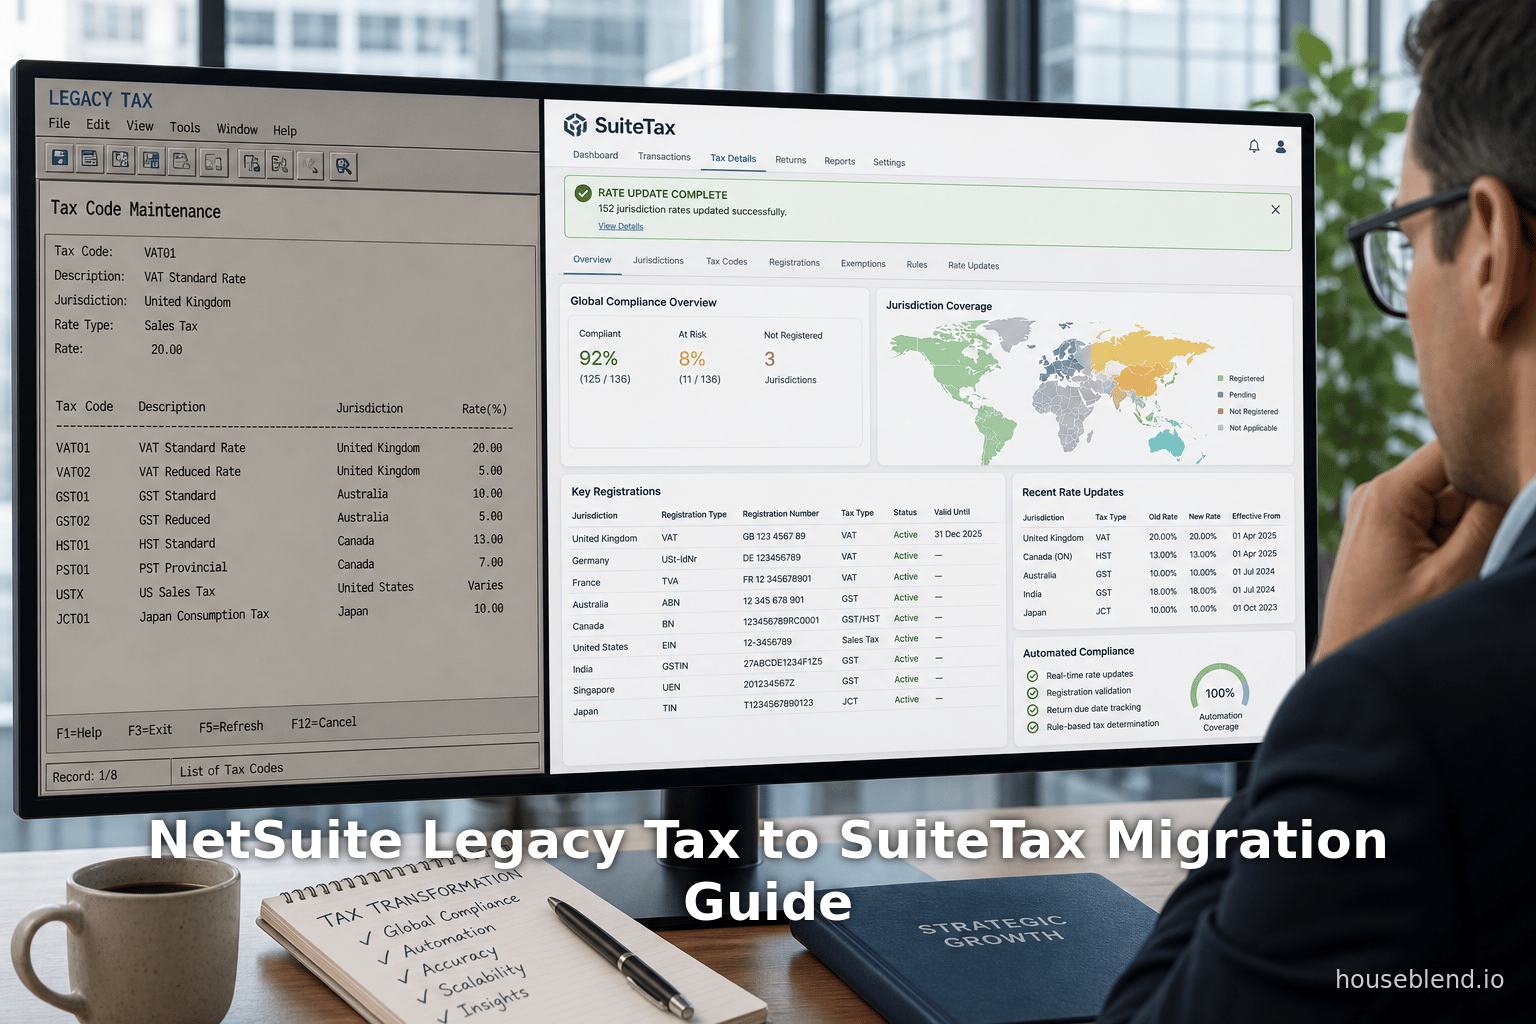Screen dimensions: 1536x1024
Task: Open the Help menu in Legacy Tax
Action: click(285, 130)
